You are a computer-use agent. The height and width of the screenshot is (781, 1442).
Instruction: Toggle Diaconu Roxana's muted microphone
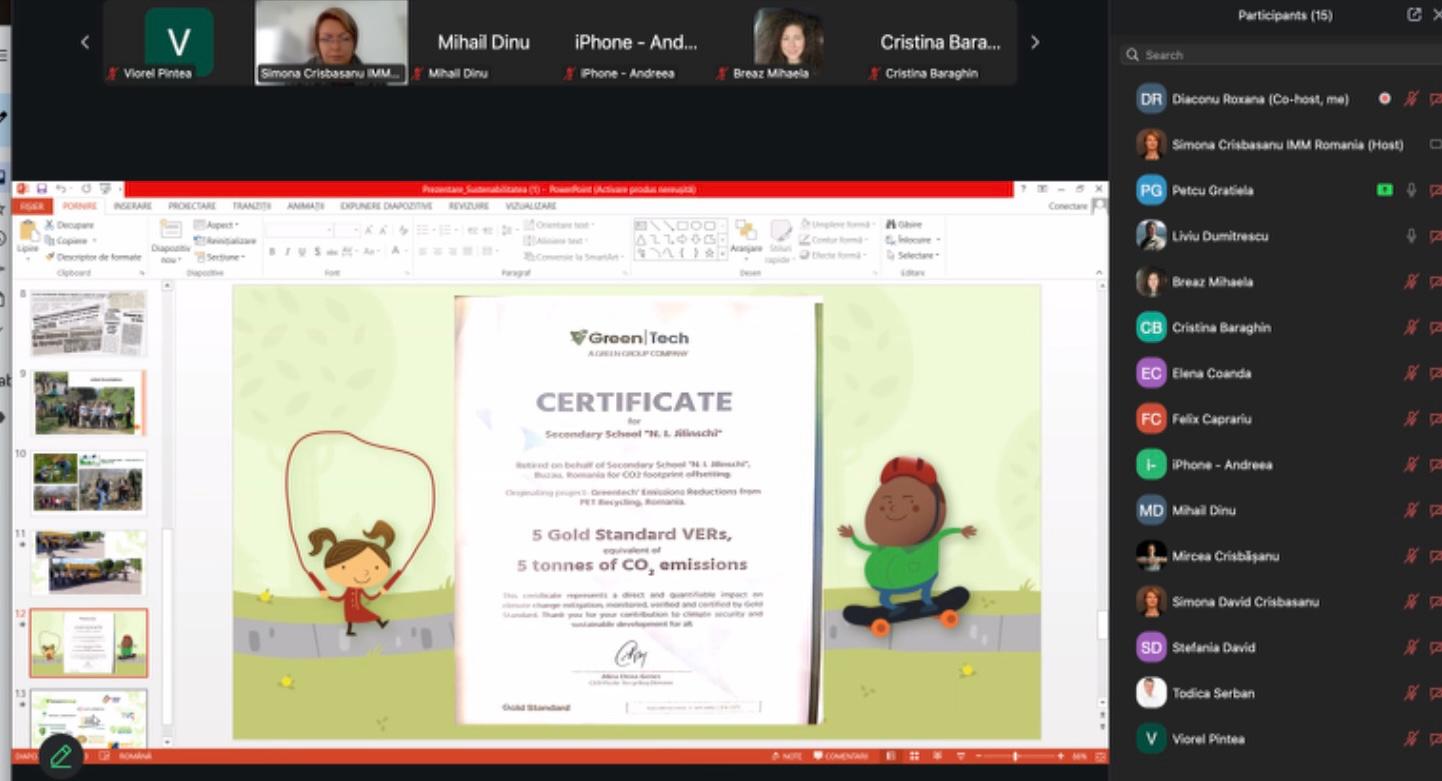(1411, 99)
